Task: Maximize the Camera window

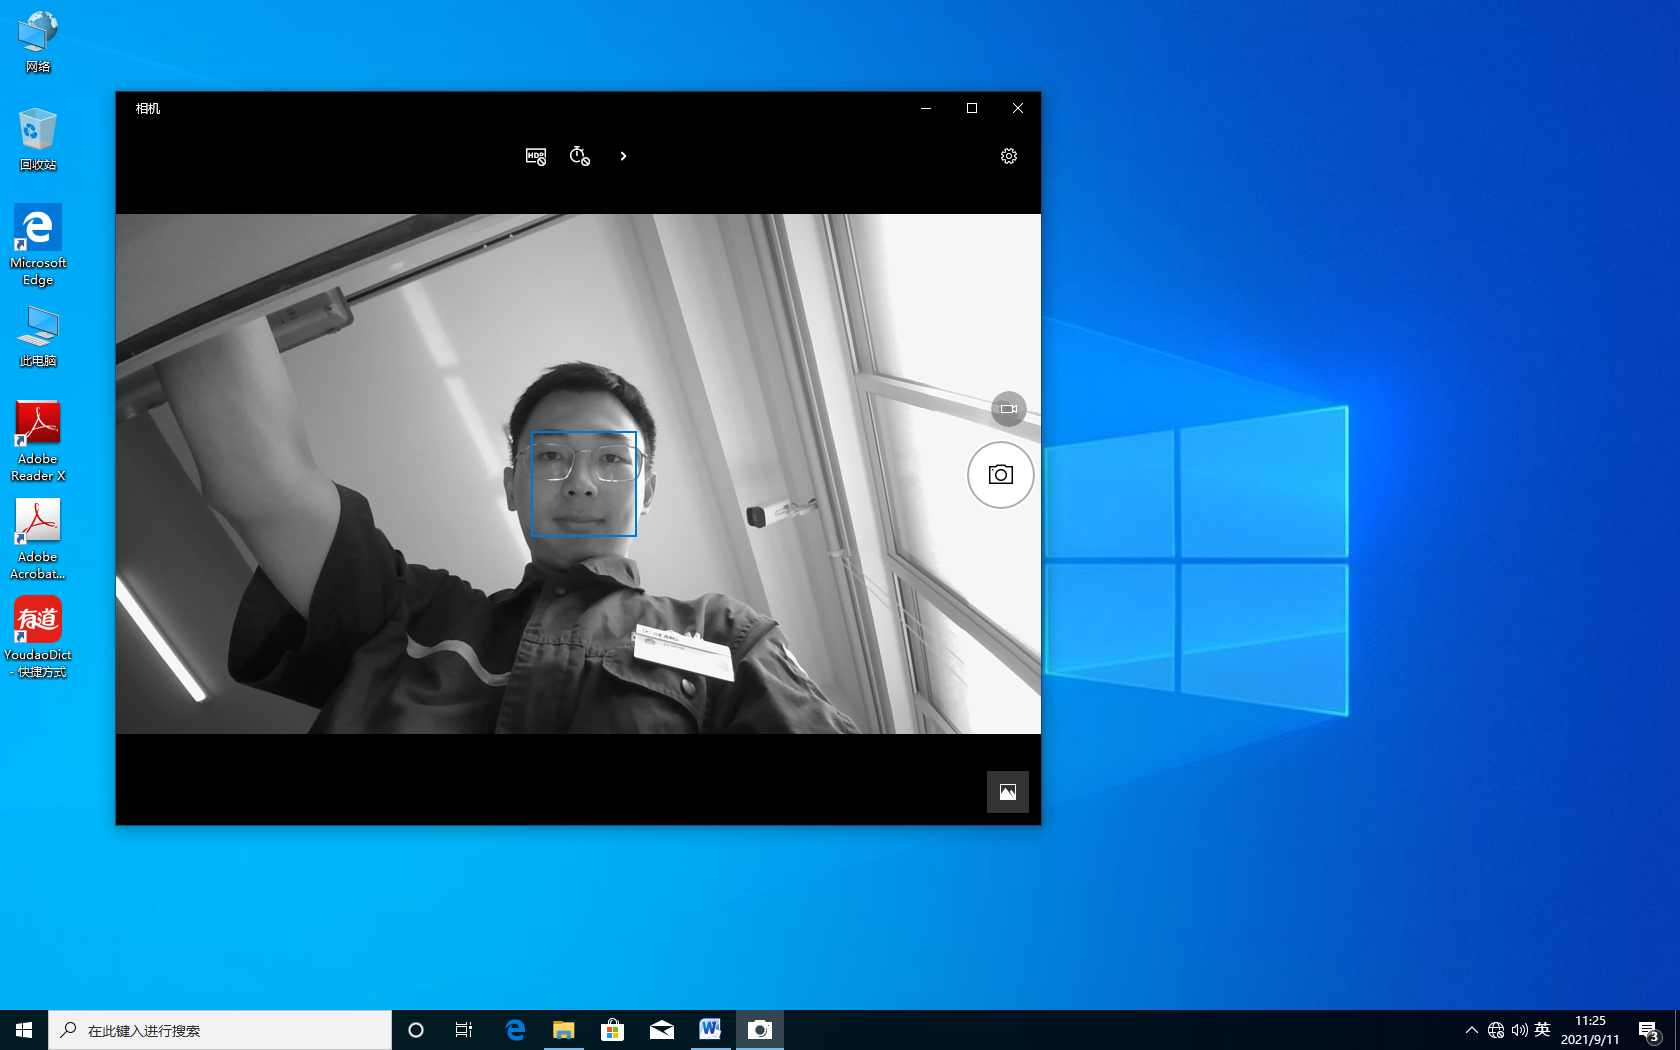Action: click(972, 108)
